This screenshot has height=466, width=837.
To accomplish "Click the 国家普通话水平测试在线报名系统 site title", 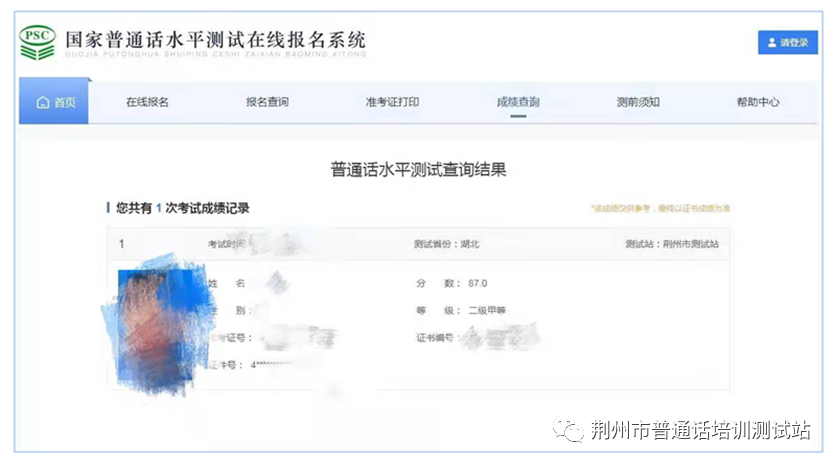I will coord(215,40).
